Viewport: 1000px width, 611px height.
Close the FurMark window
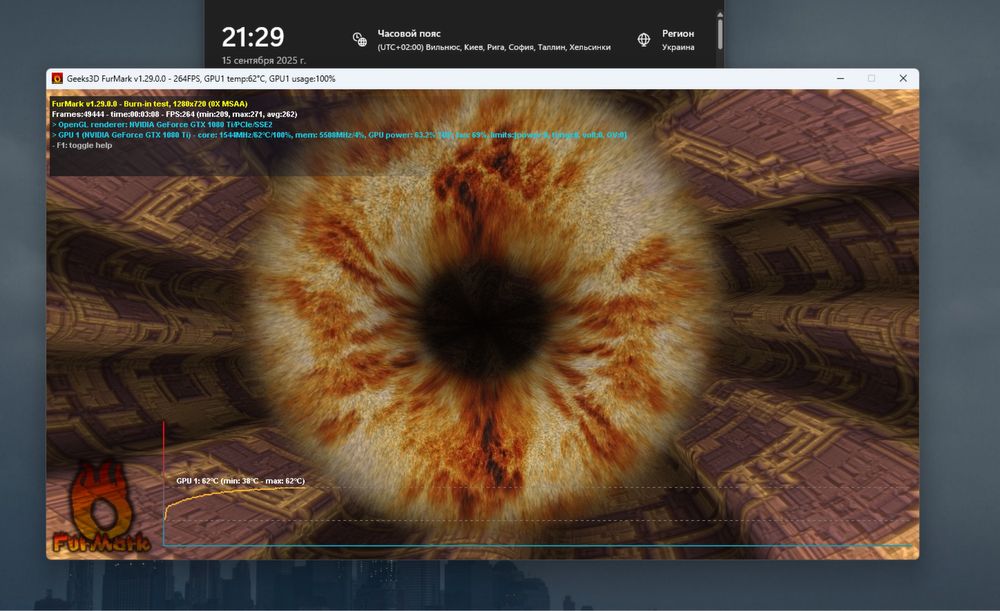click(x=903, y=78)
